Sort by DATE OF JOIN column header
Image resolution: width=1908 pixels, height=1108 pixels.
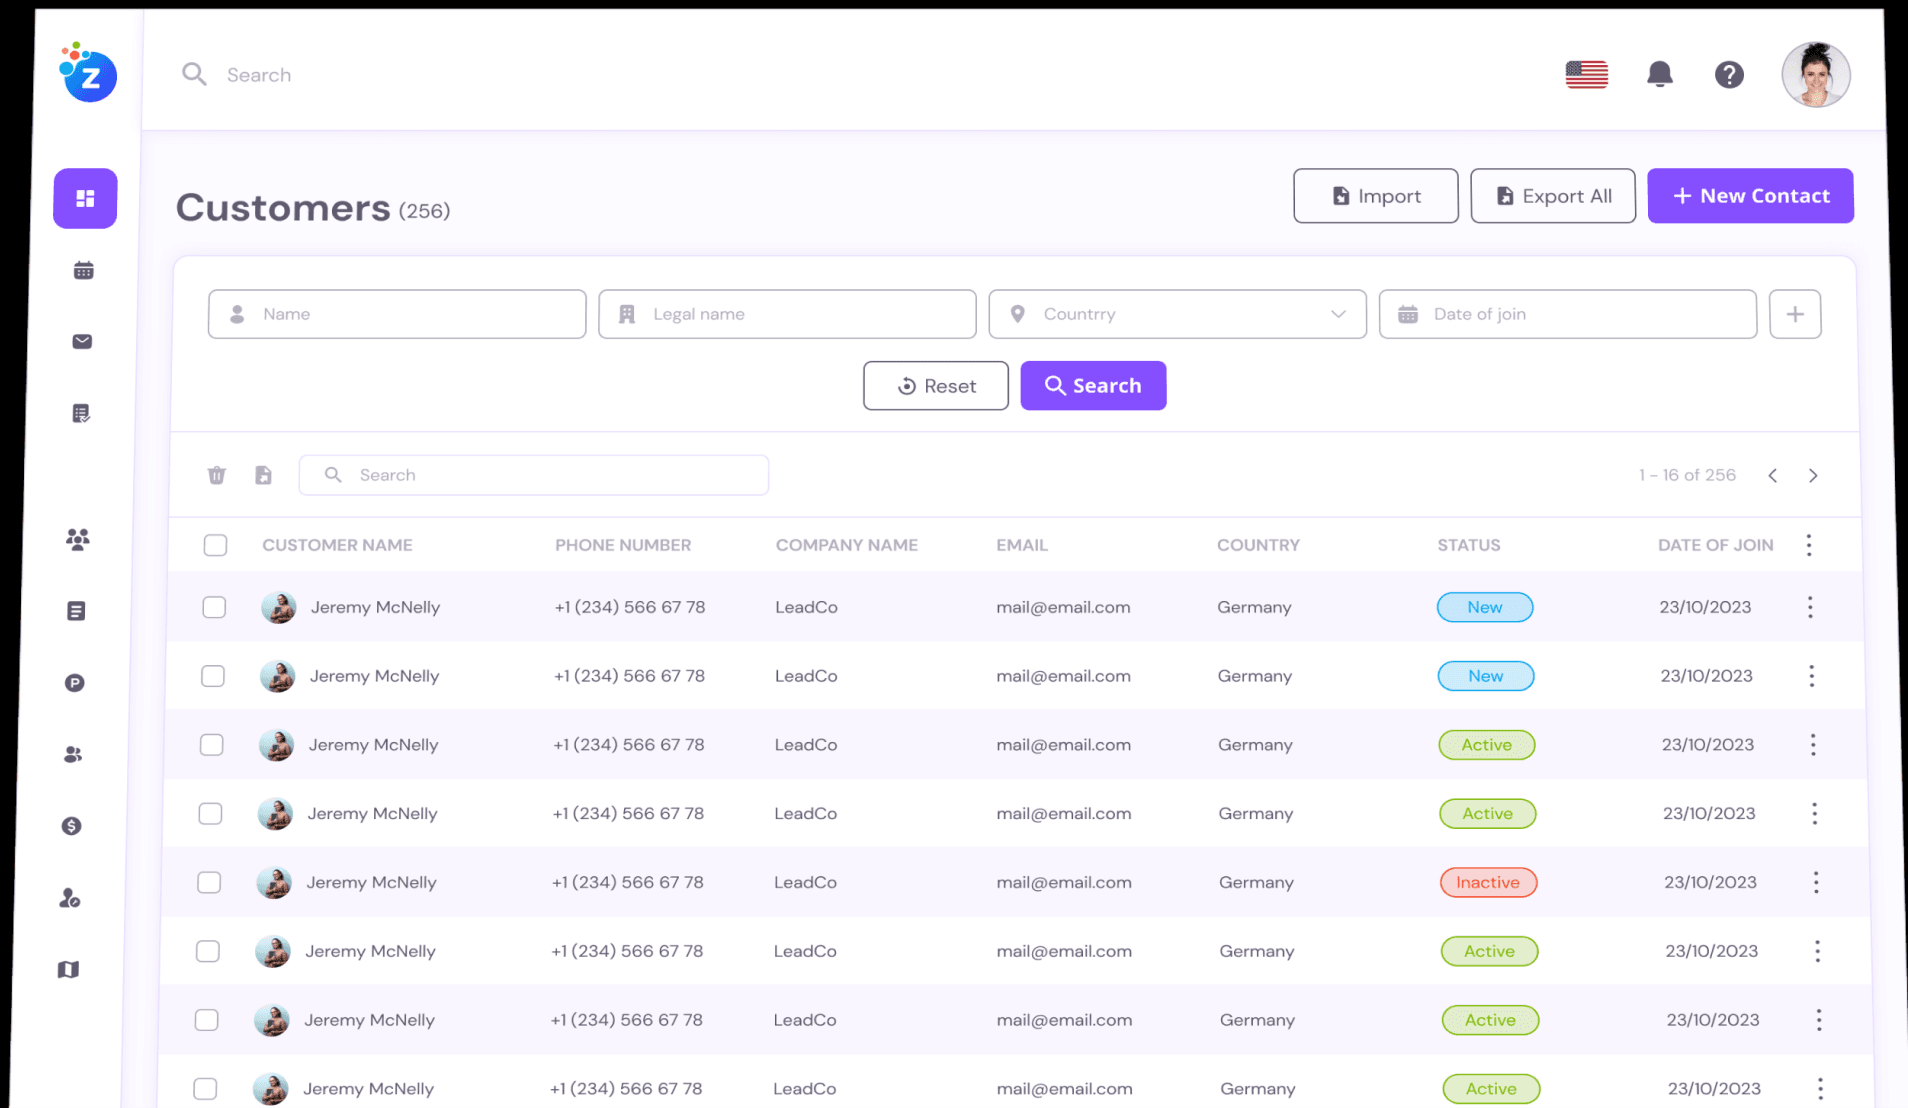tap(1715, 545)
